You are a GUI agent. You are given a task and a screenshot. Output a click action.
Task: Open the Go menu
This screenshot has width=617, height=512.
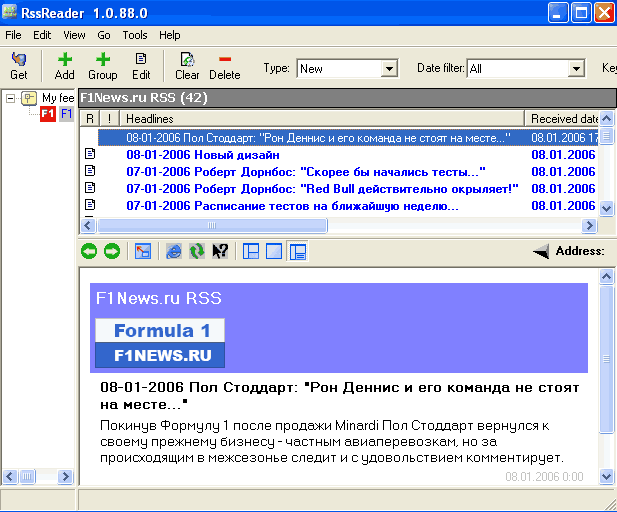104,35
